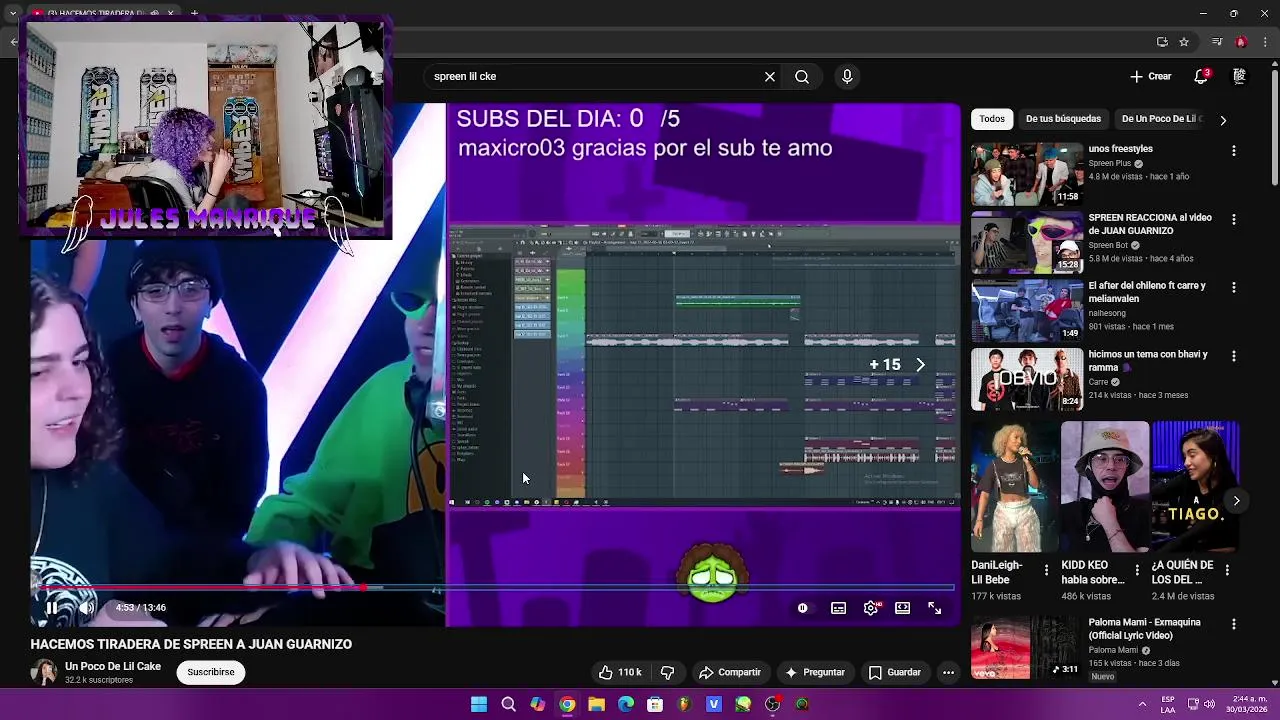Open Microsoft Store from taskbar
The width and height of the screenshot is (1280, 720).
point(655,704)
